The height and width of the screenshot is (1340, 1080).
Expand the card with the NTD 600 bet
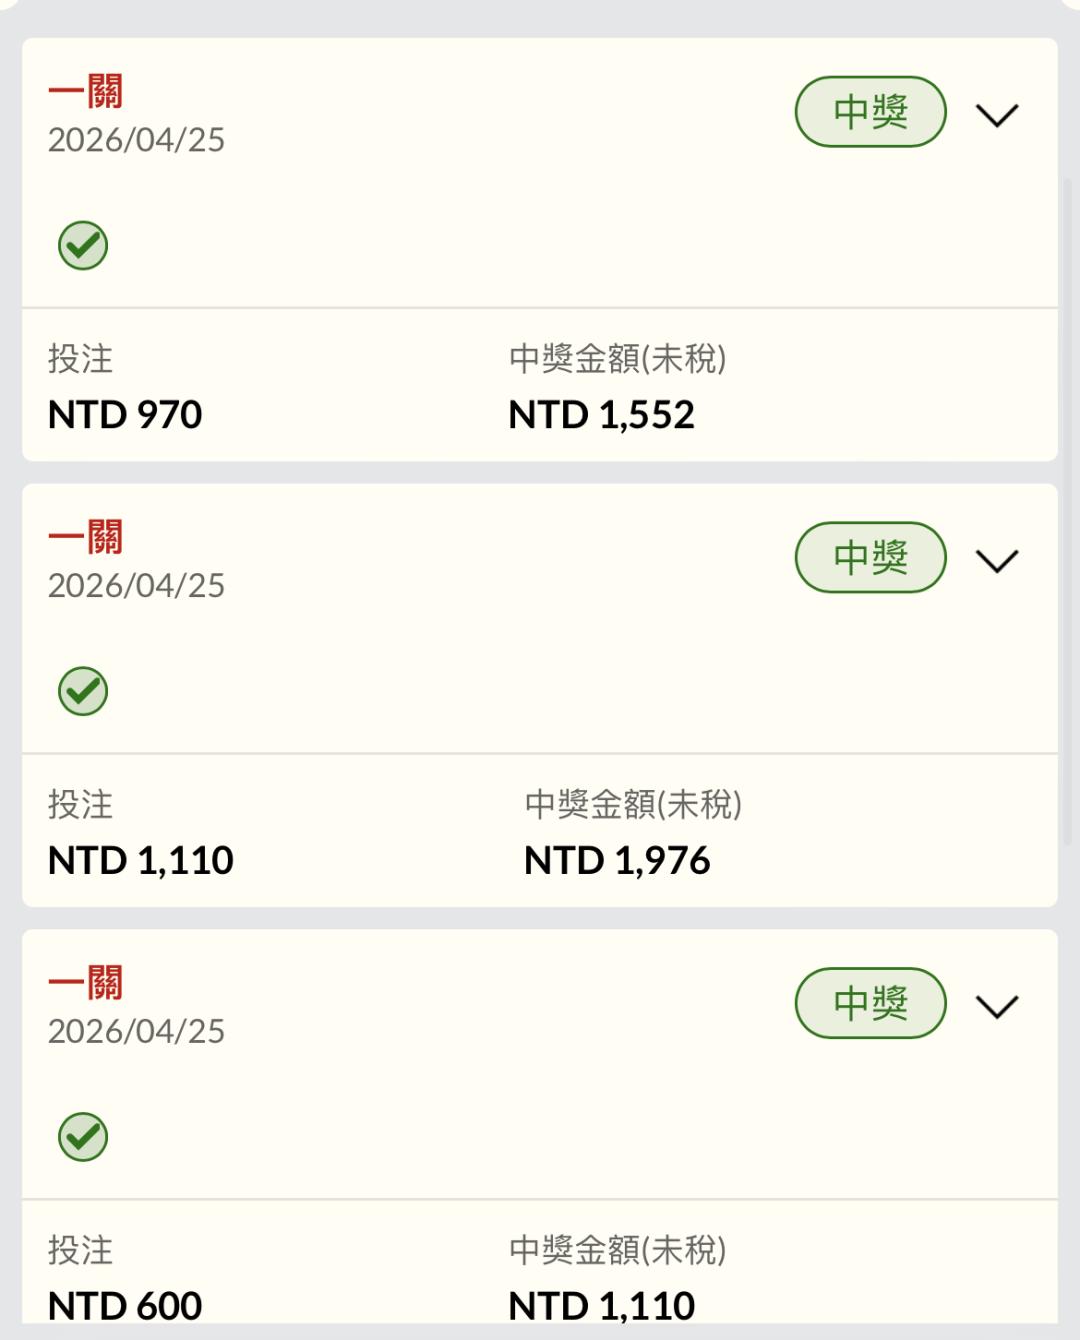[x=996, y=1006]
